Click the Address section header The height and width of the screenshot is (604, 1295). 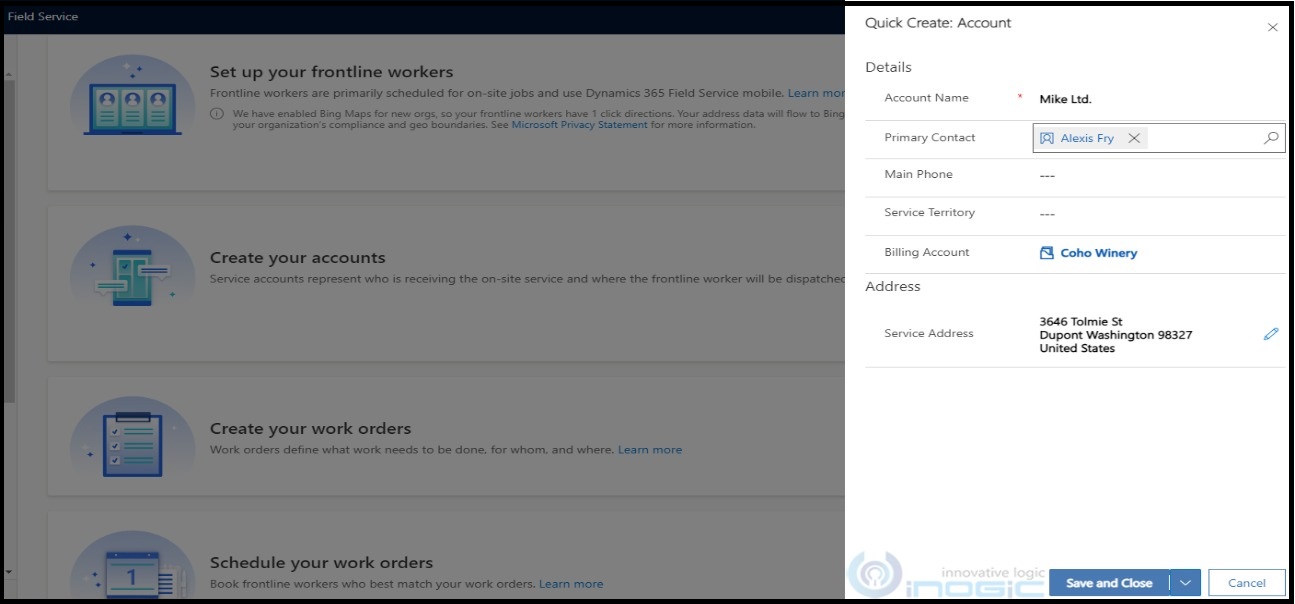(x=893, y=286)
